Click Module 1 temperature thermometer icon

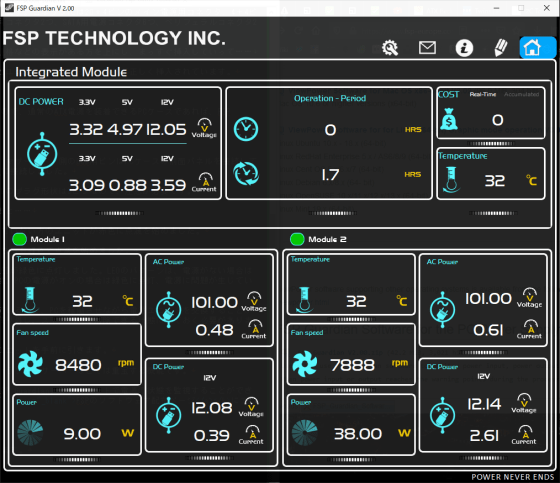point(29,300)
